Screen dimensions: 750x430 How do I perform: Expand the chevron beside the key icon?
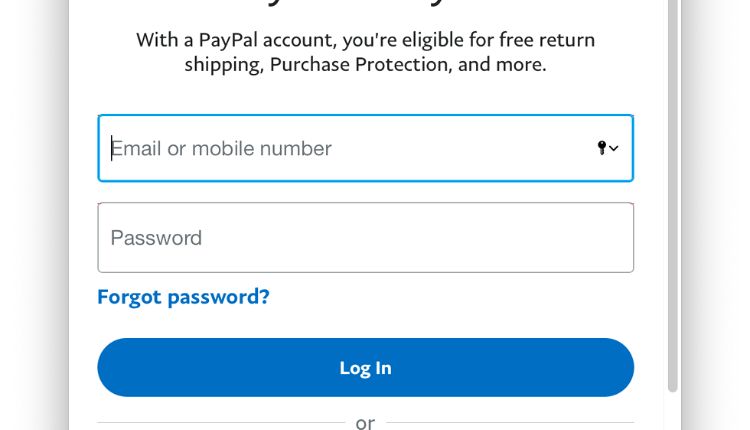[614, 149]
